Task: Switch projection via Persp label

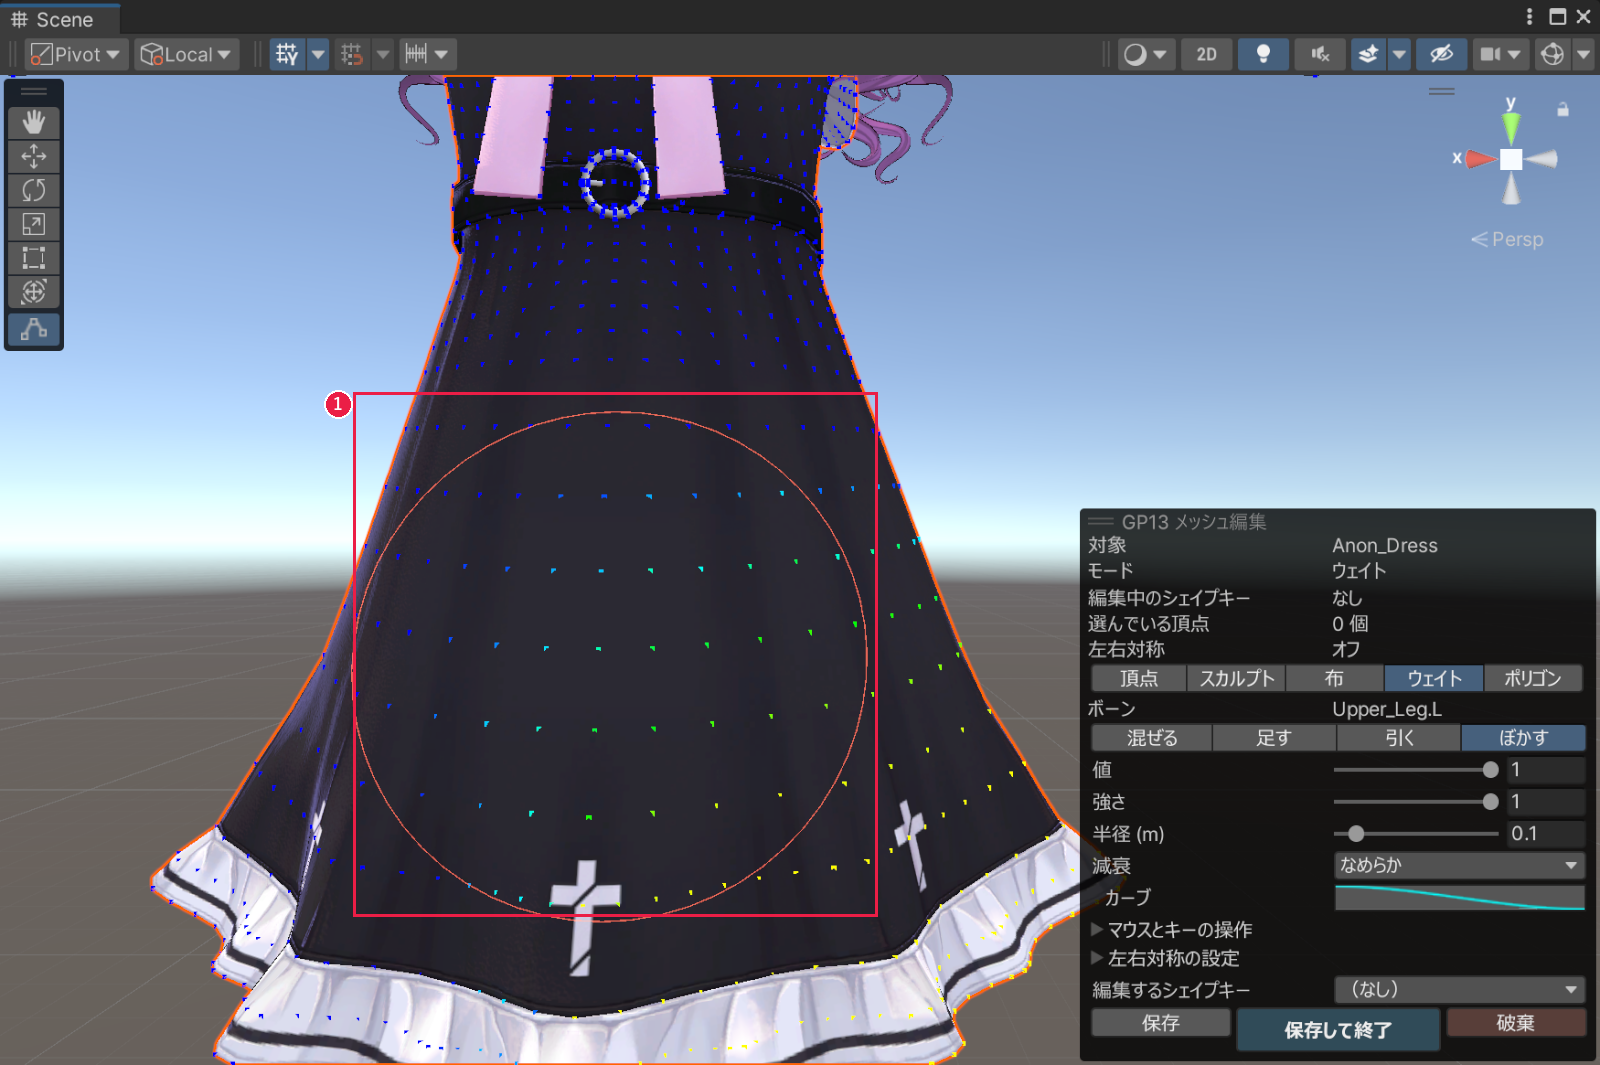Action: (x=1507, y=239)
